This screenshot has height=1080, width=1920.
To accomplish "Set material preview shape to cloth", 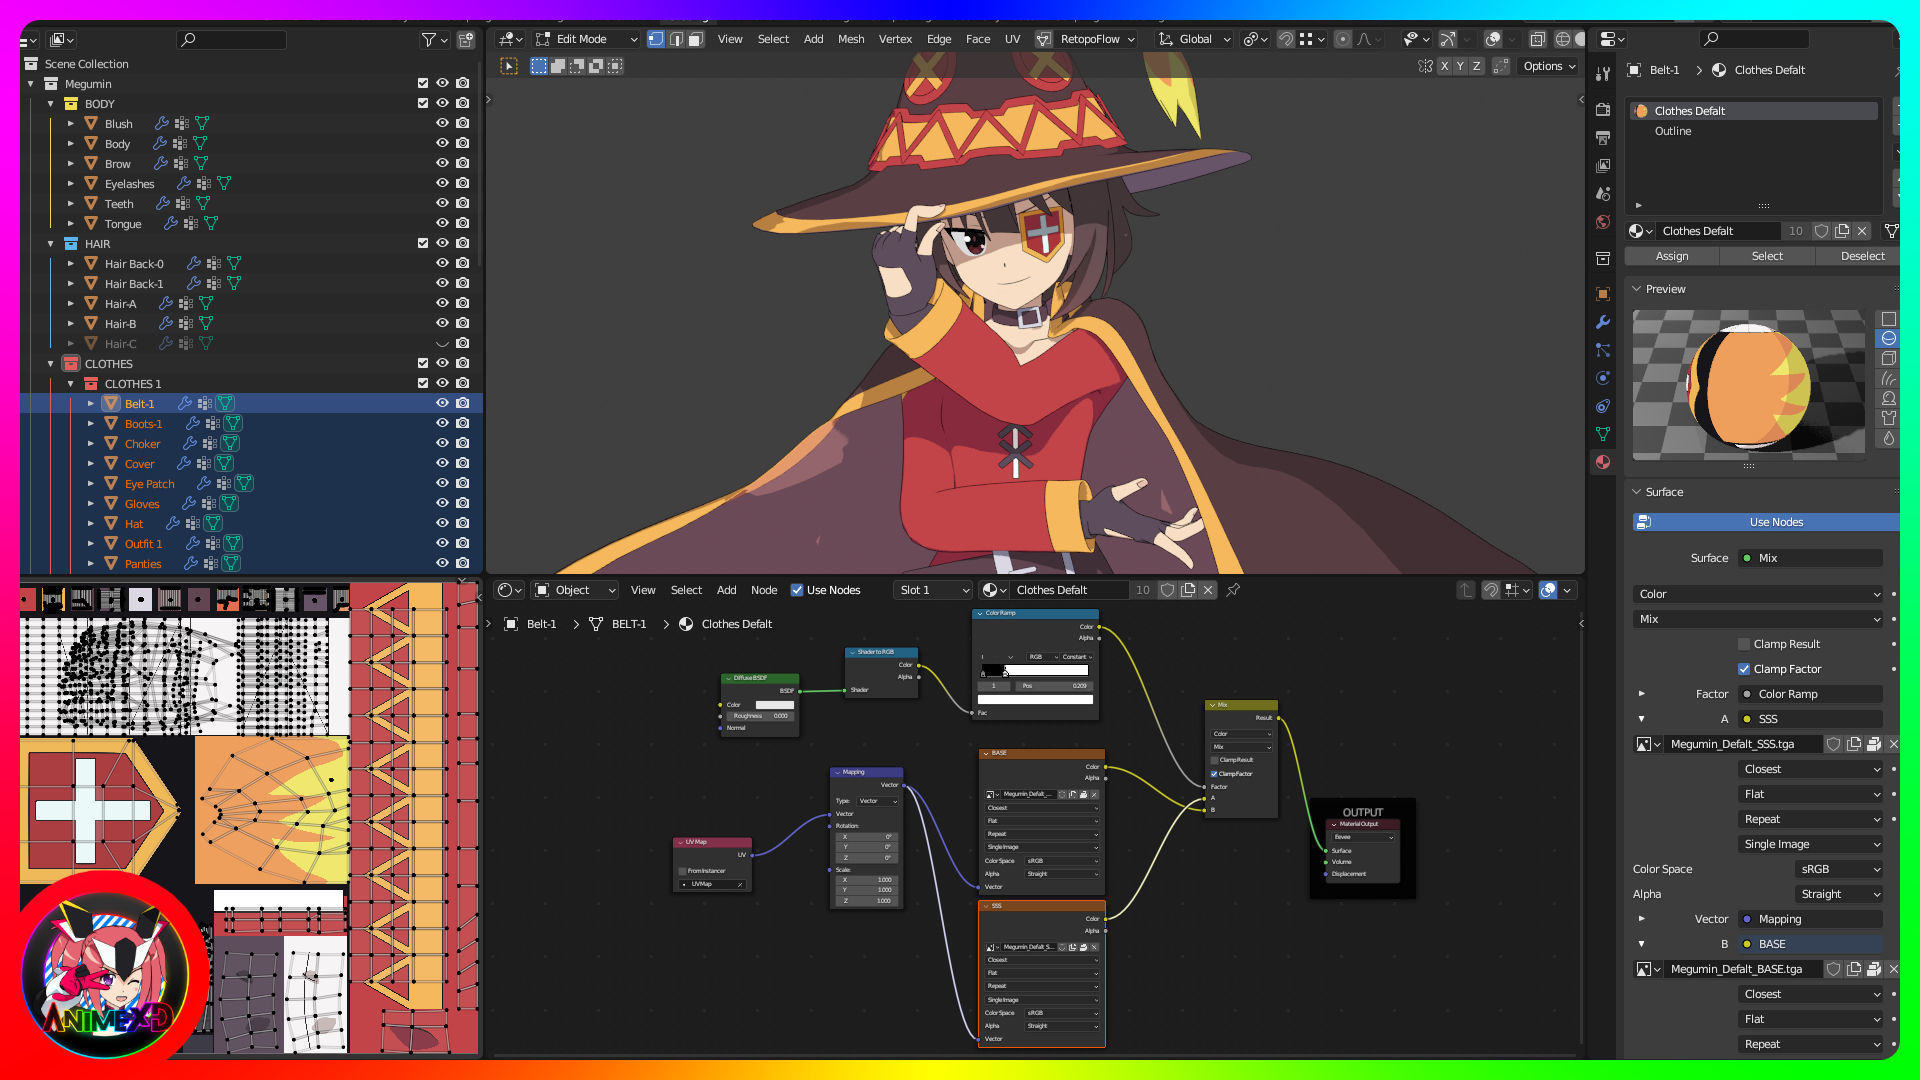I will [1888, 418].
